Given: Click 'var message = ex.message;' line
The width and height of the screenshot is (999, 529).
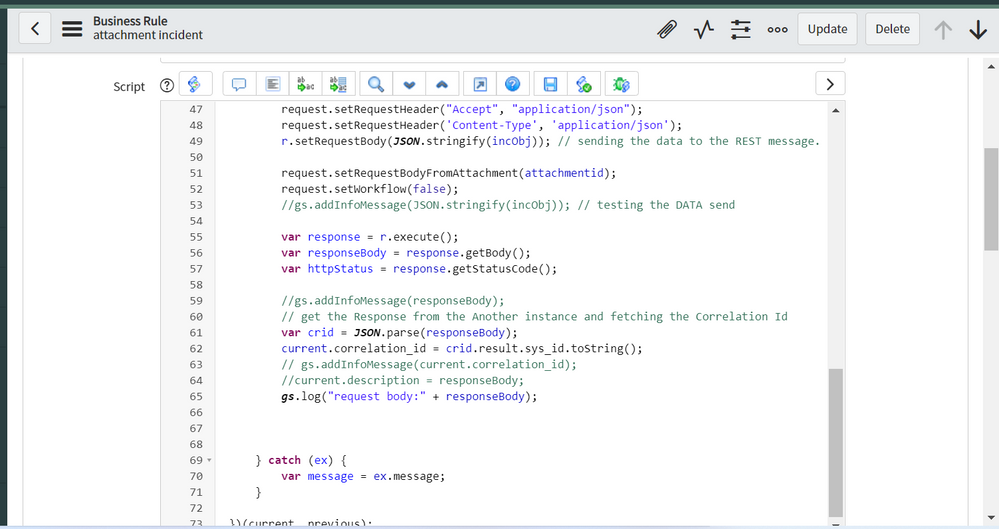Looking at the screenshot, I should (x=363, y=476).
